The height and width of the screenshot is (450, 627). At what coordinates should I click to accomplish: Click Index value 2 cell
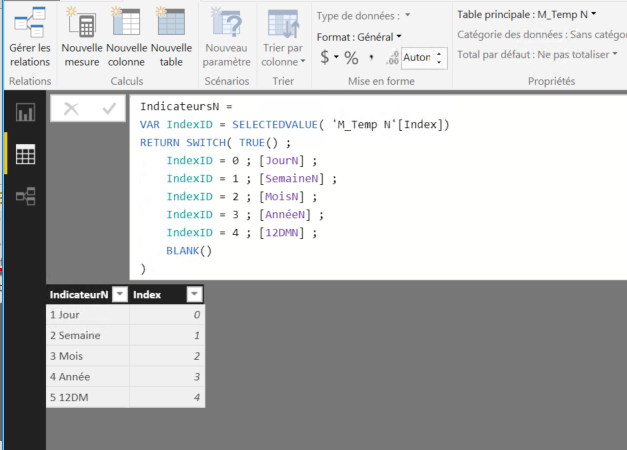167,356
